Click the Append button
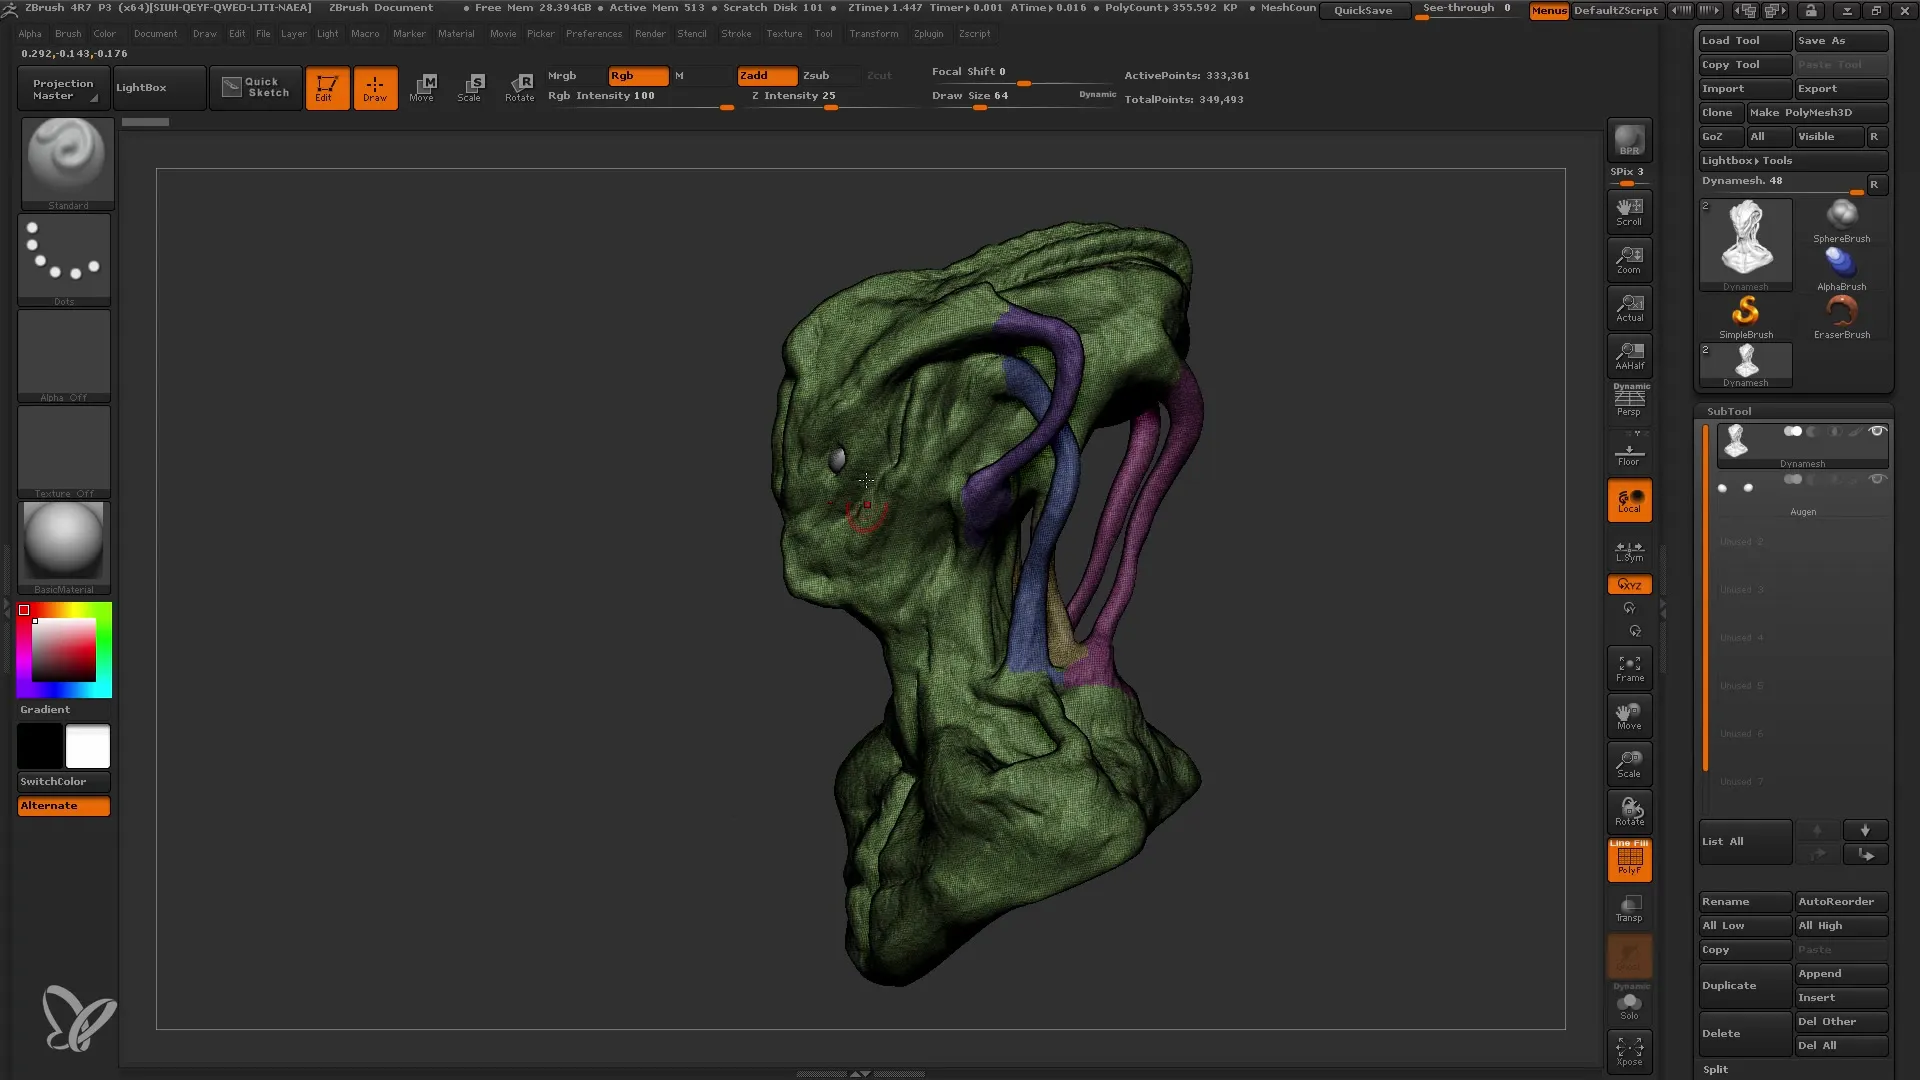The height and width of the screenshot is (1080, 1920). point(1841,974)
